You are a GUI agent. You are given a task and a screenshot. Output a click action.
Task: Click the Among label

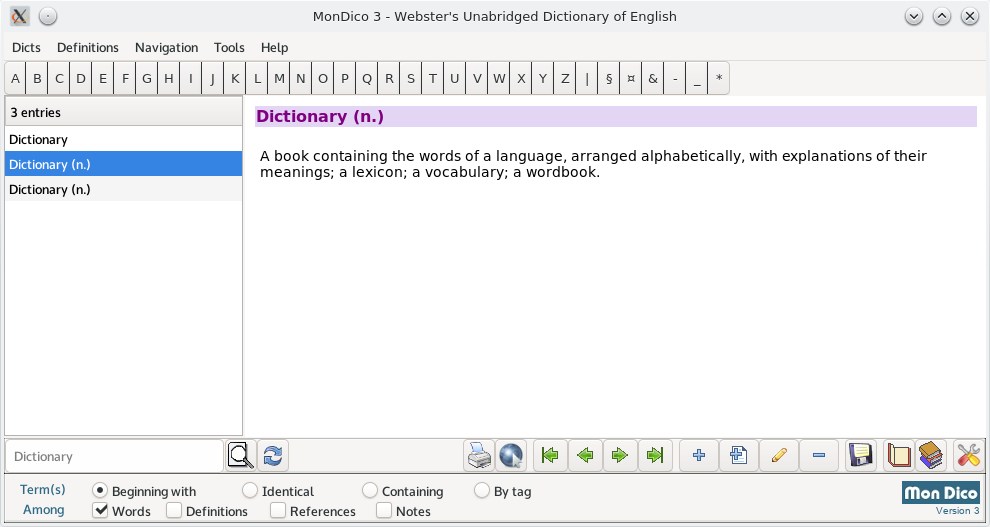(44, 510)
